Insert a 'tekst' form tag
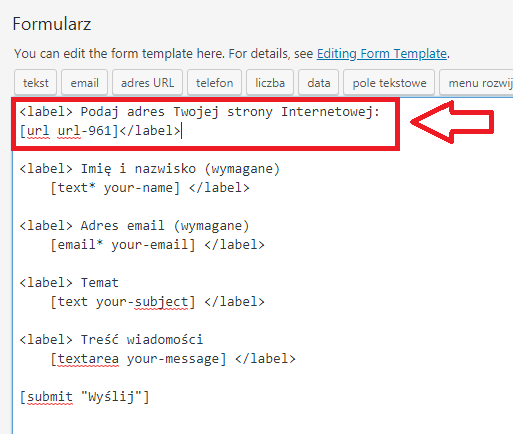The width and height of the screenshot is (513, 434). (35, 83)
